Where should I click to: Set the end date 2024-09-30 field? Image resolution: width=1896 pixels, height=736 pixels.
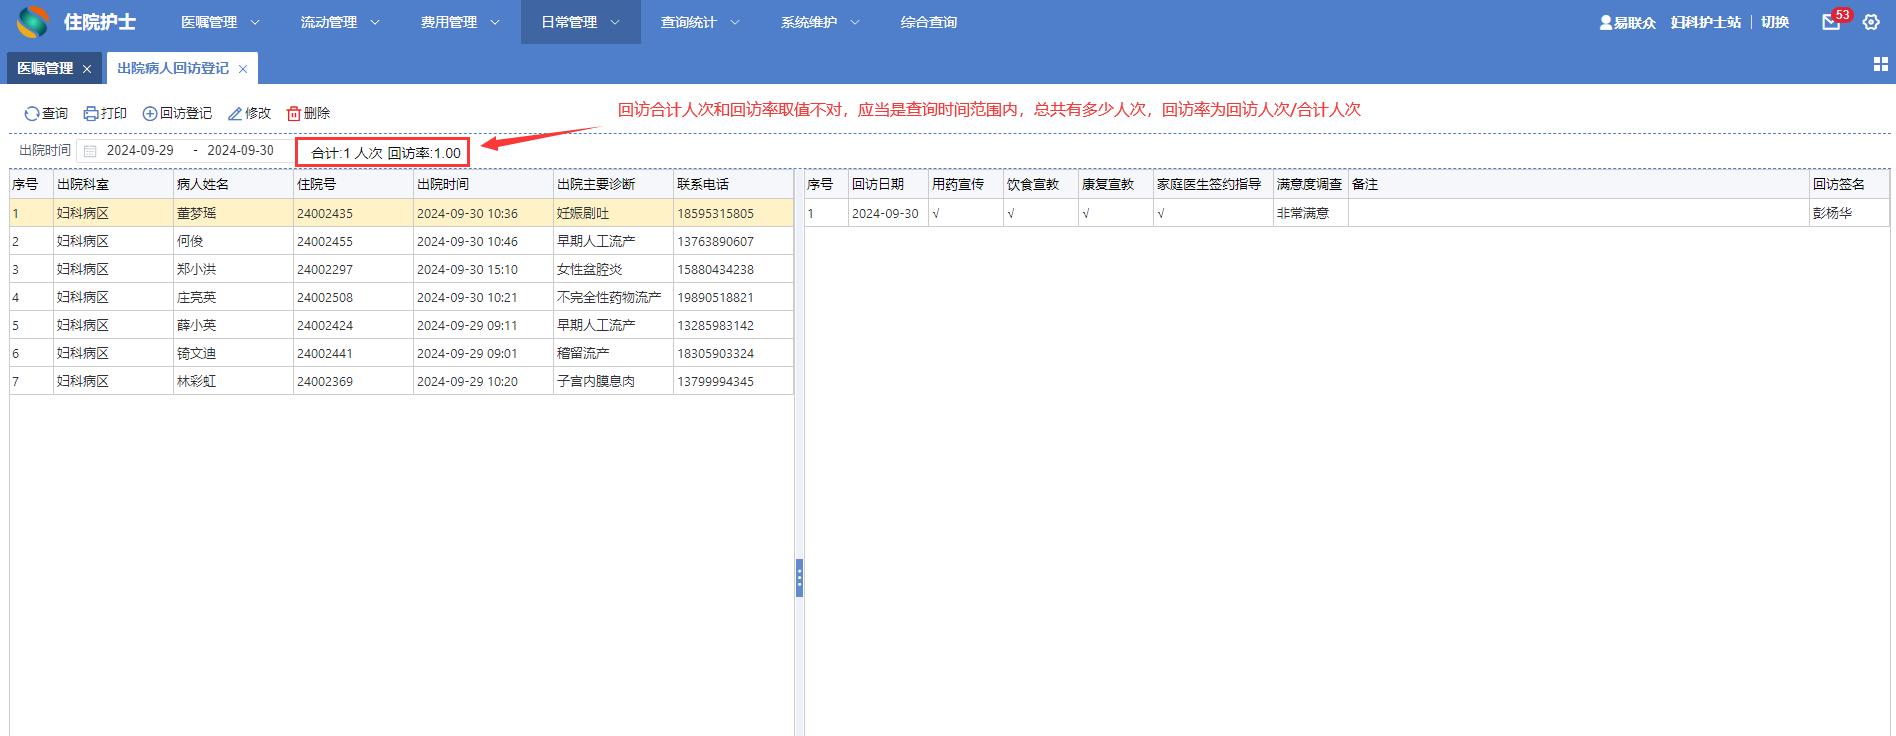click(x=241, y=151)
